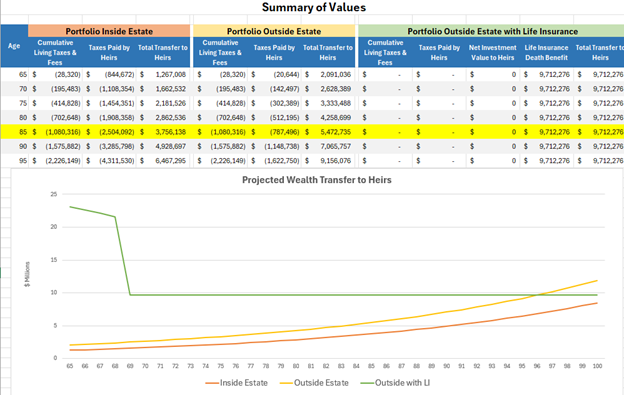Select the '$ Millions' vertical axis label
The image size is (624, 395).
(x=27, y=274)
